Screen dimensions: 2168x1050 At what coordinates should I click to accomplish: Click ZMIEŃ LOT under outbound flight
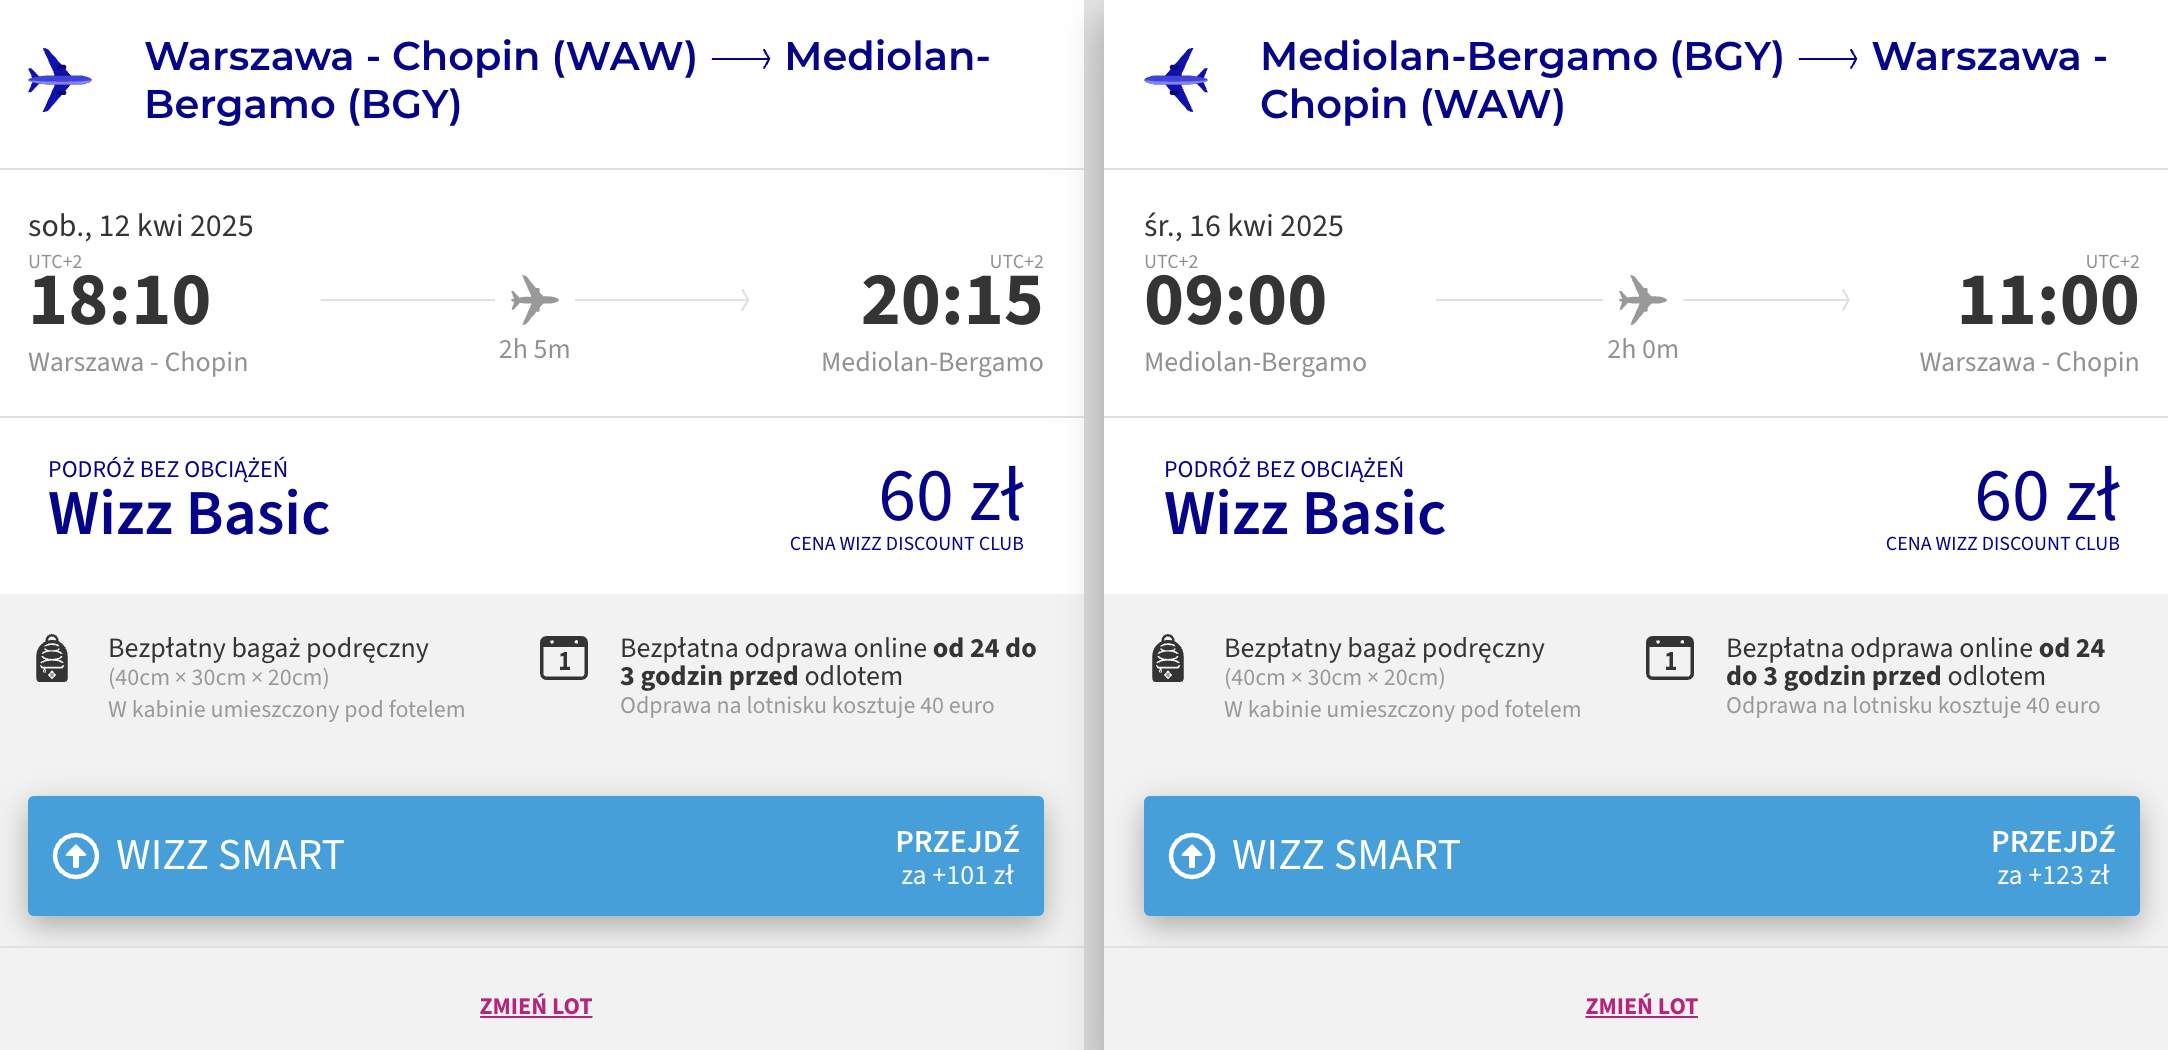pos(536,1006)
